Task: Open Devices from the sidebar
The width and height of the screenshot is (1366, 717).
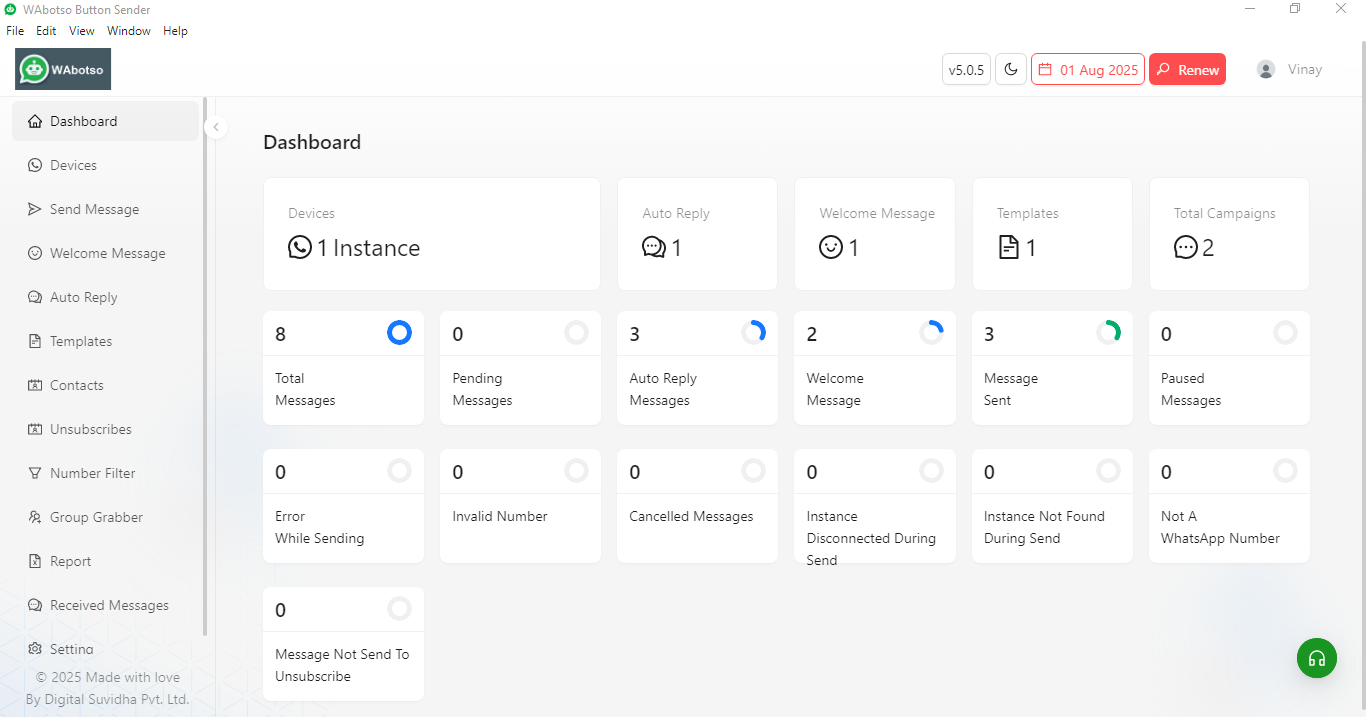Action: tap(105, 165)
